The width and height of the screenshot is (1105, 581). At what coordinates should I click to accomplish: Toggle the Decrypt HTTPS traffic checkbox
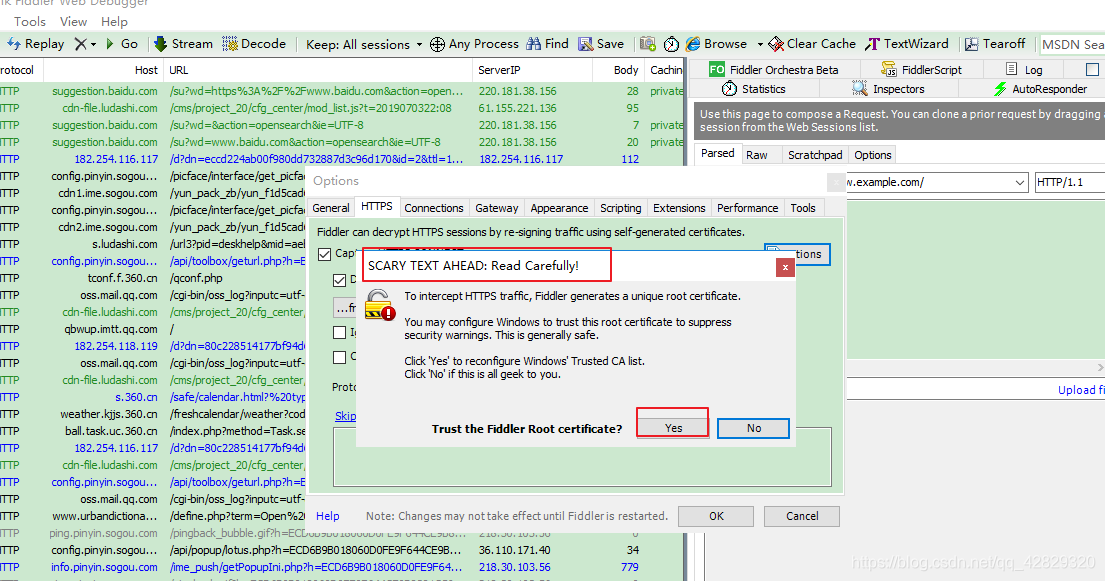pos(339,280)
